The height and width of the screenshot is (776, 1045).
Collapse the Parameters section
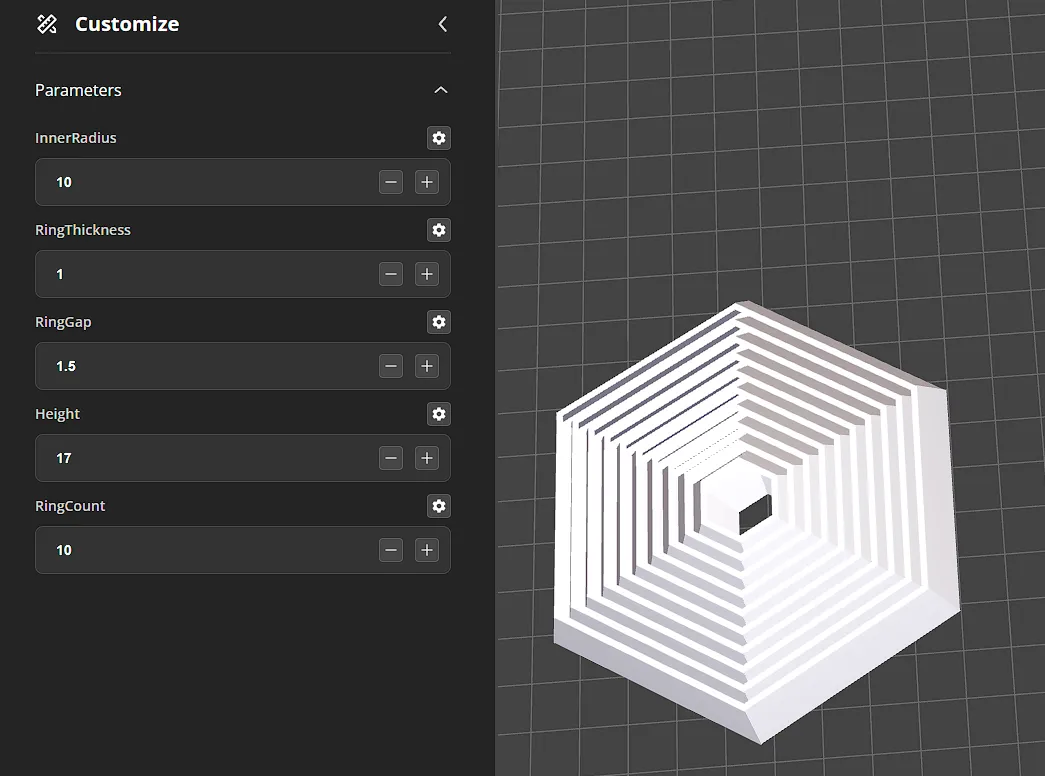pyautogui.click(x=441, y=90)
